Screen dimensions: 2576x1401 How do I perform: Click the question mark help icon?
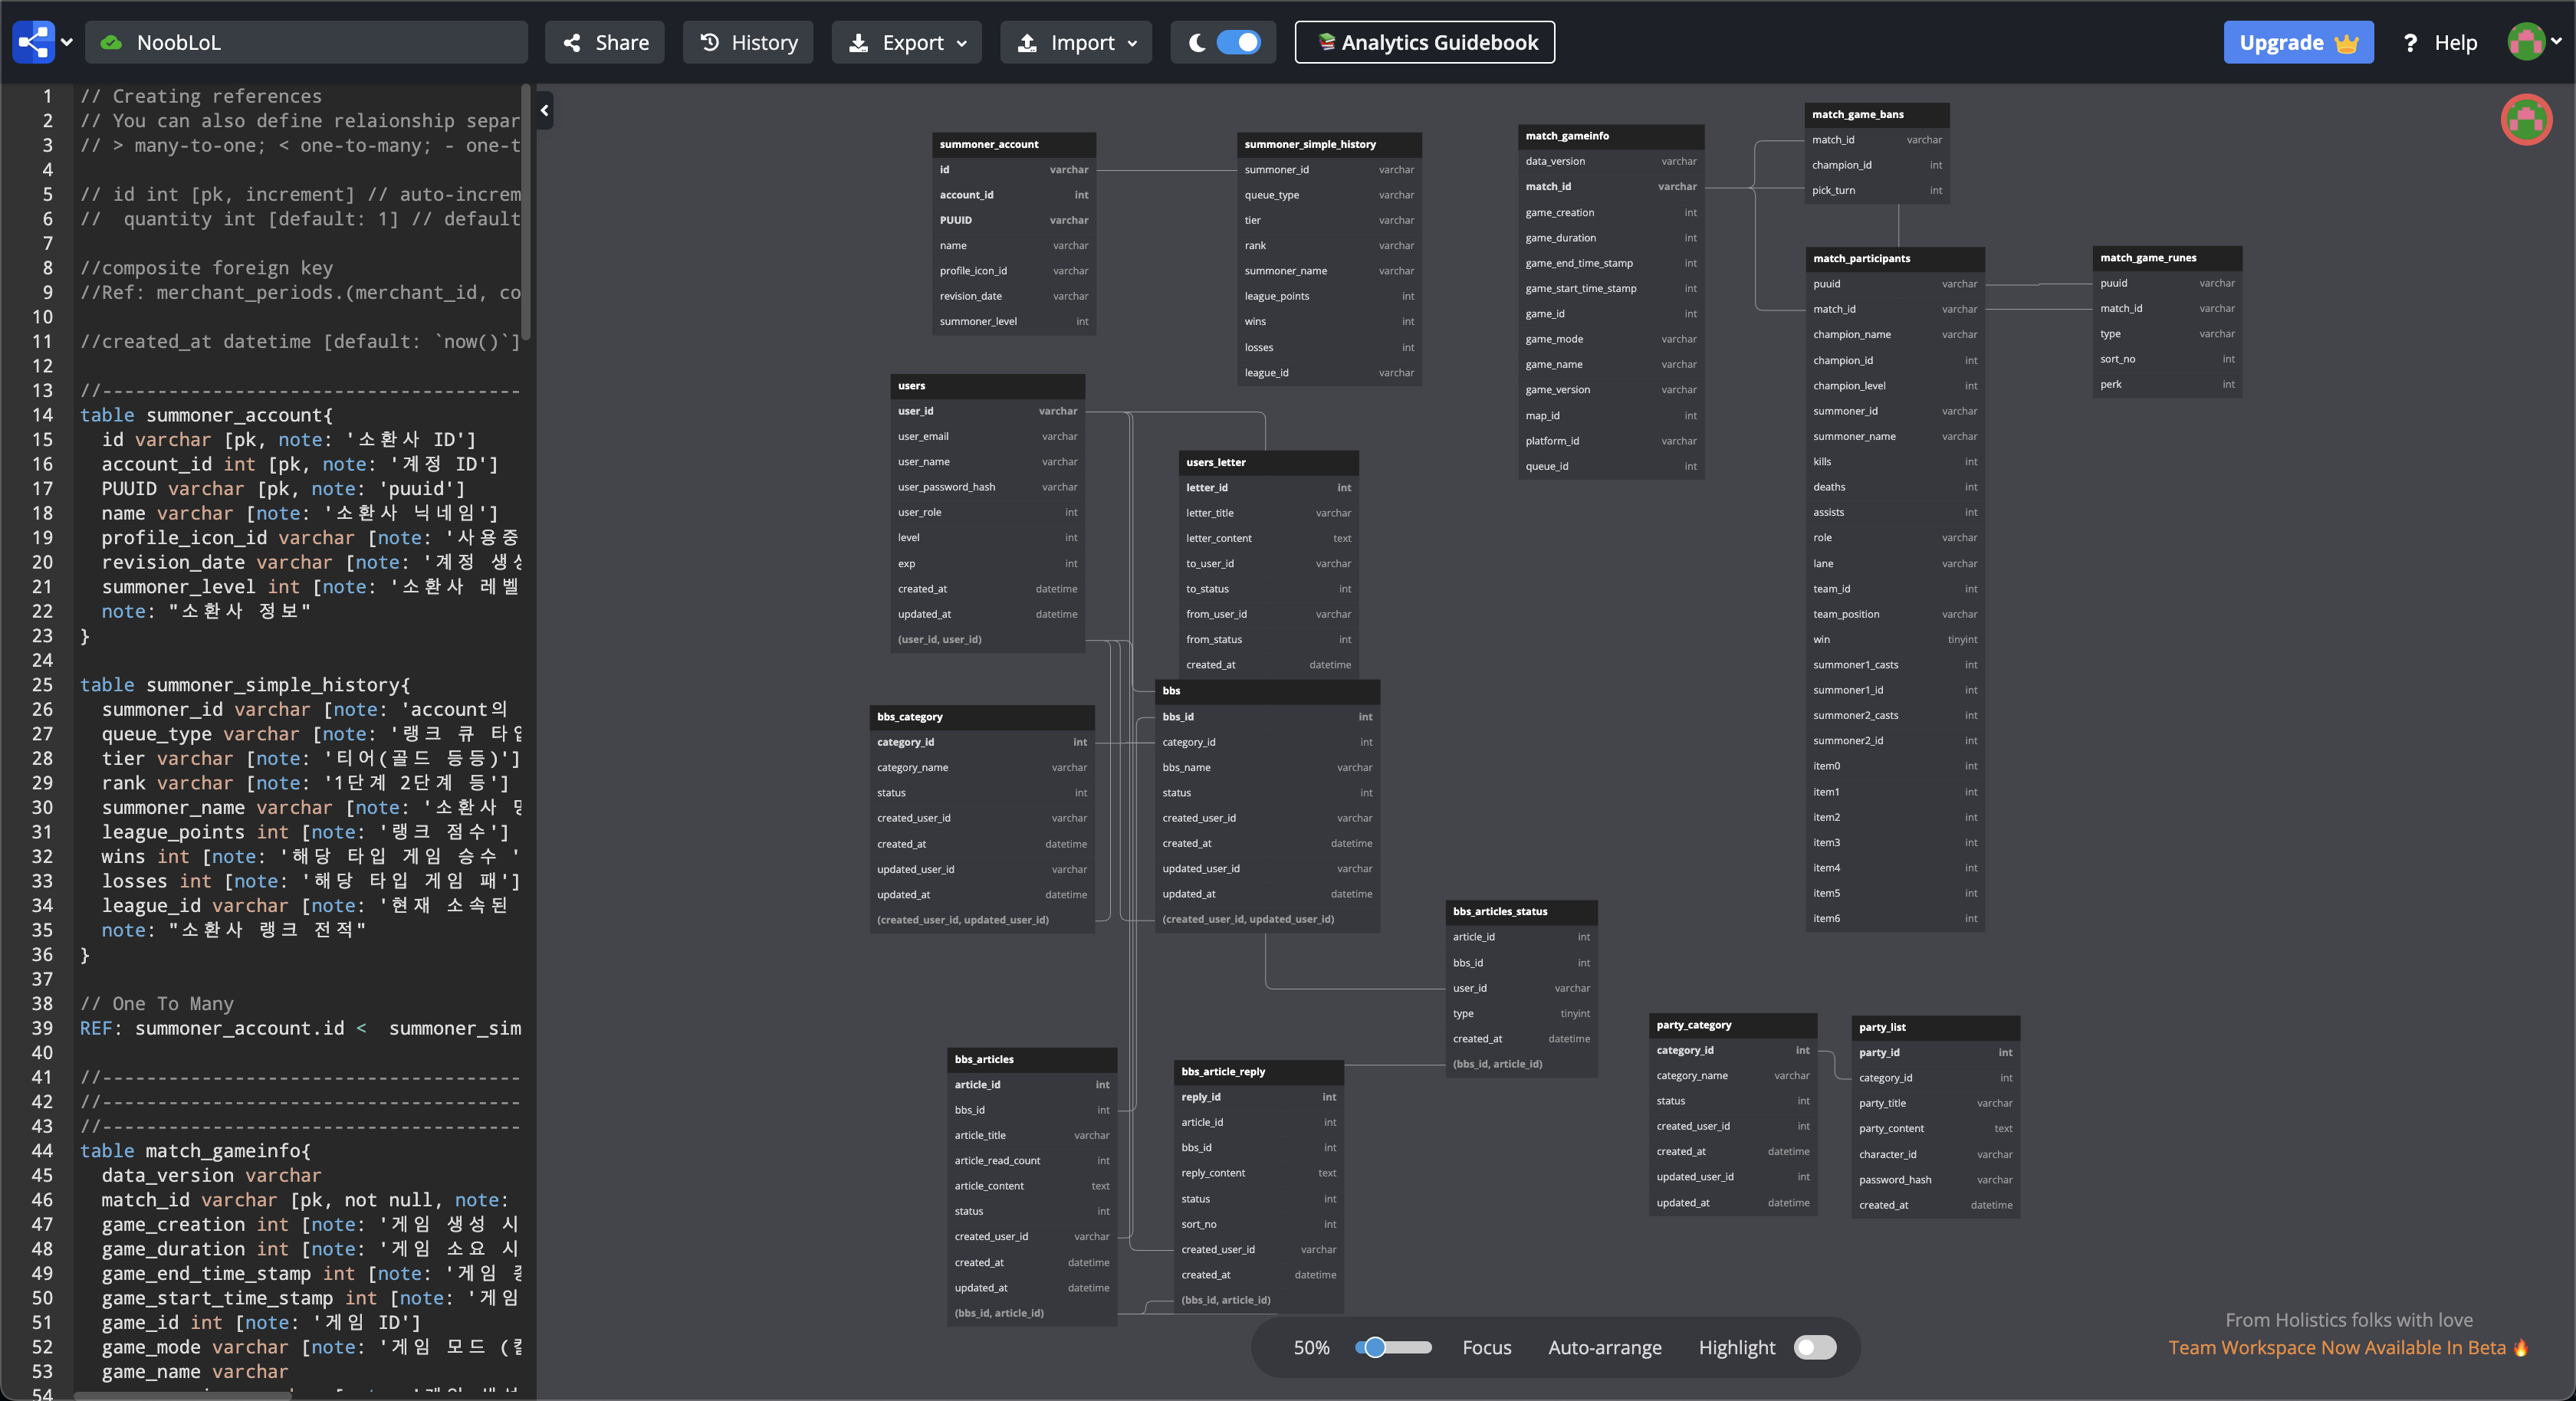[x=2410, y=43]
